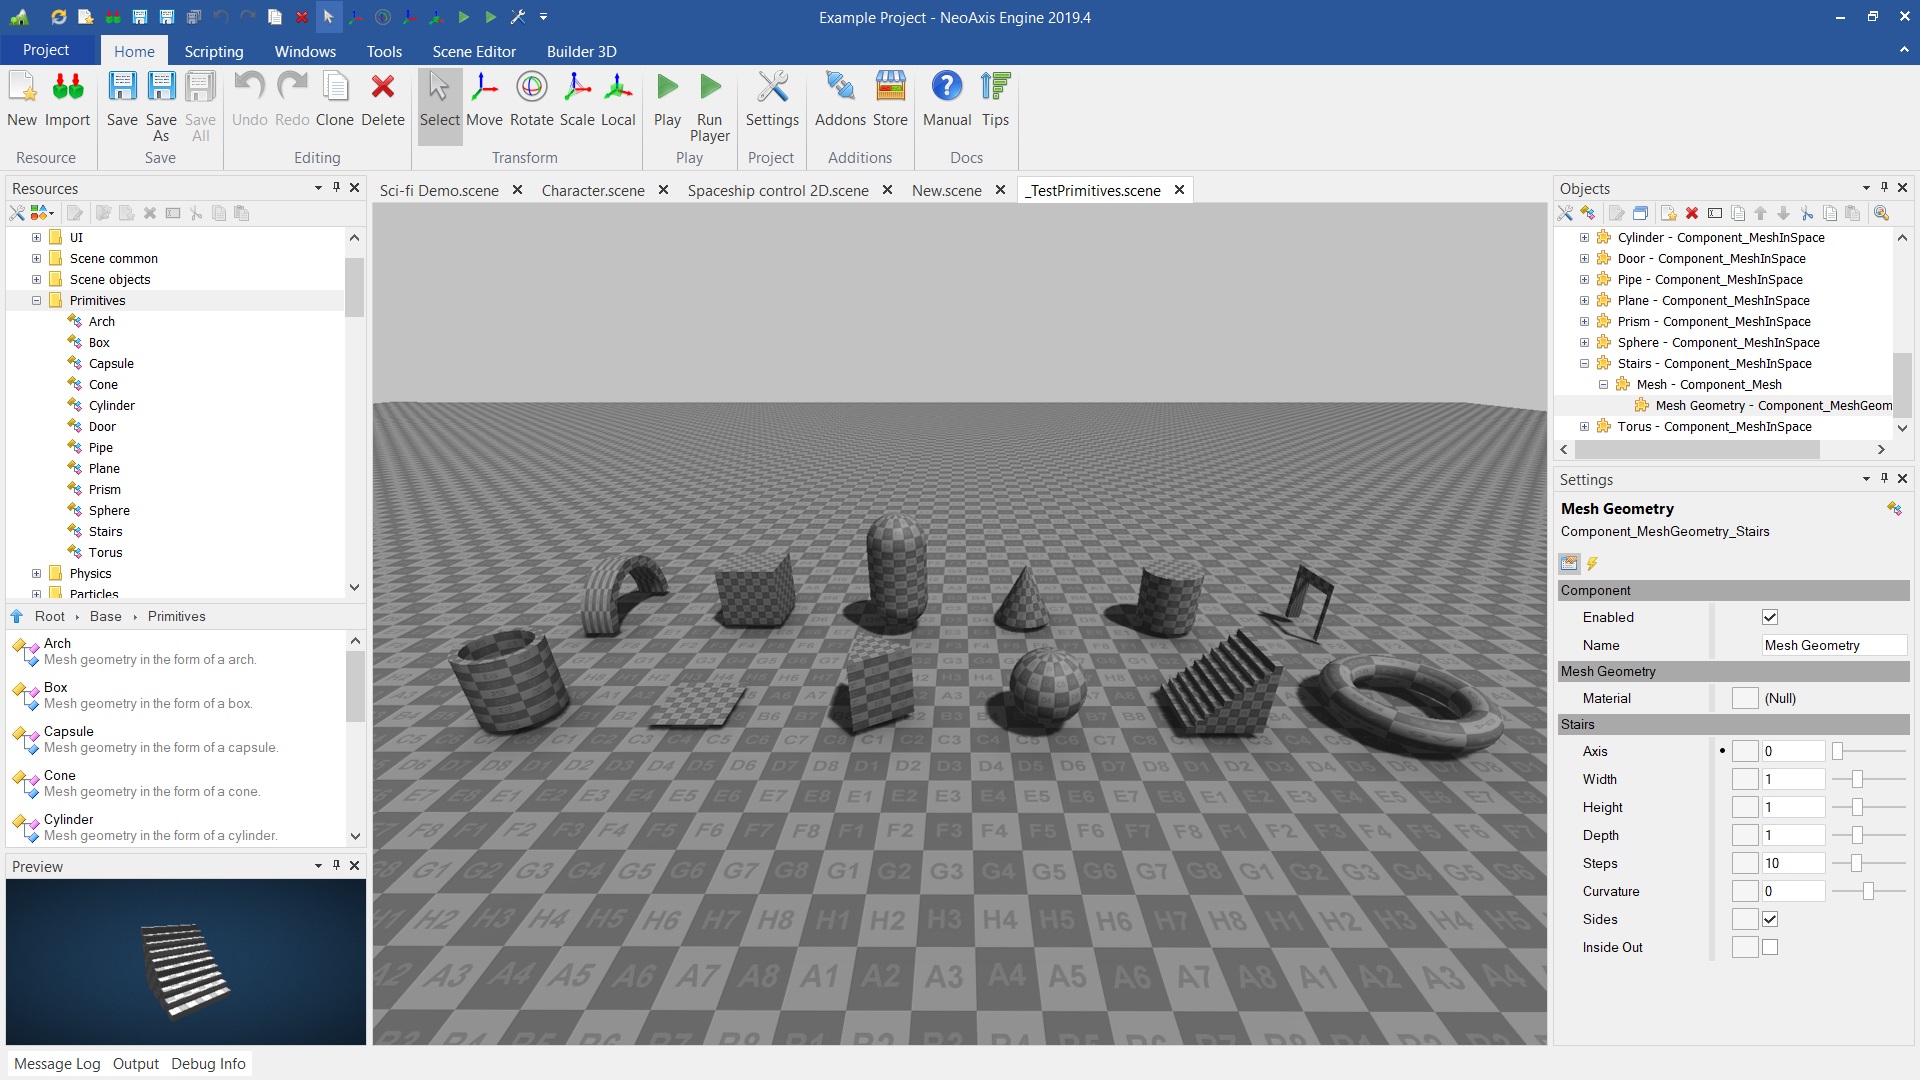This screenshot has height=1080, width=1920.
Task: Adjust the Steps slider handle
Action: point(1856,863)
